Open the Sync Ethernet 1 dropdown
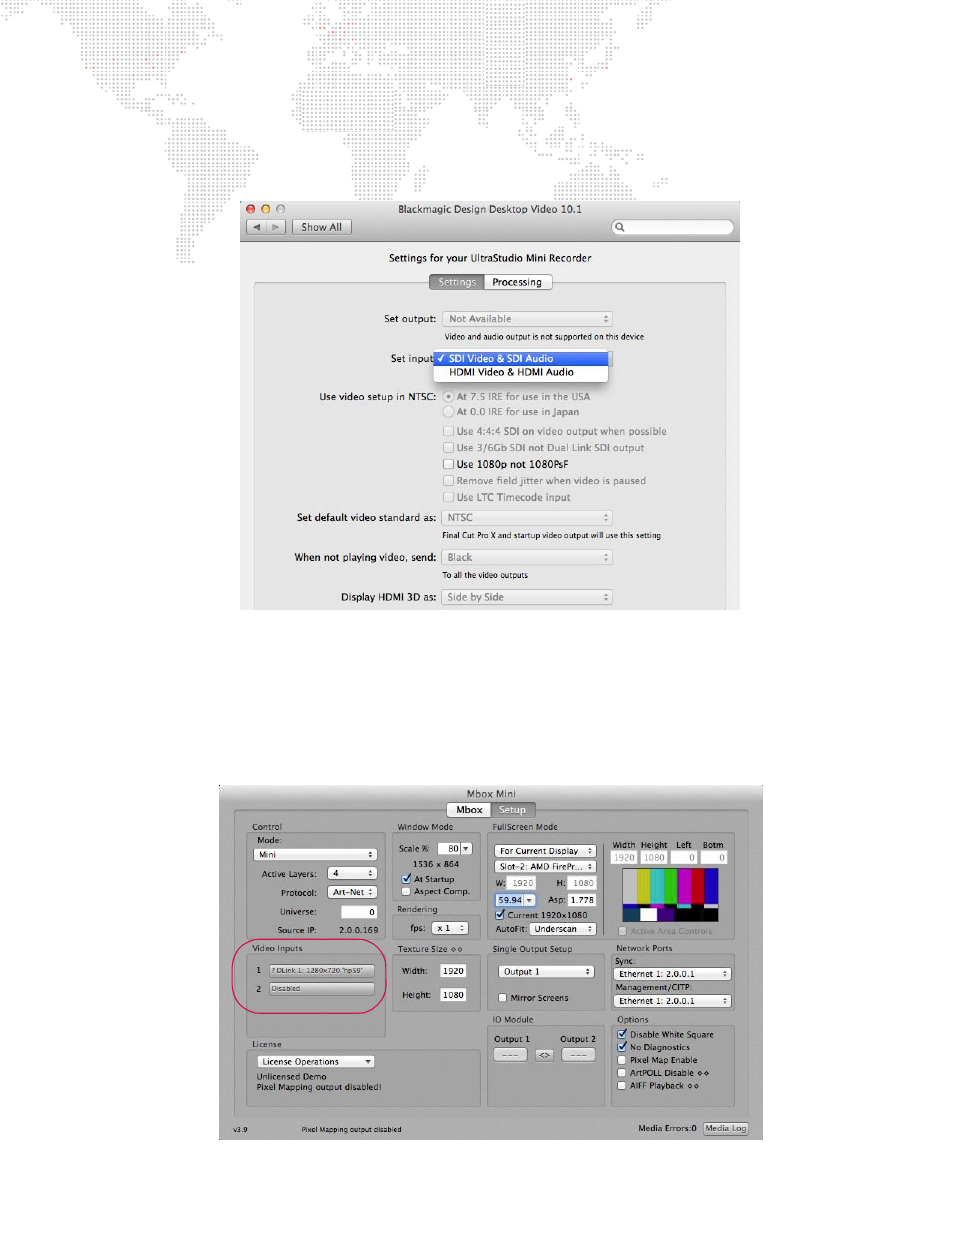The image size is (954, 1235). (673, 974)
